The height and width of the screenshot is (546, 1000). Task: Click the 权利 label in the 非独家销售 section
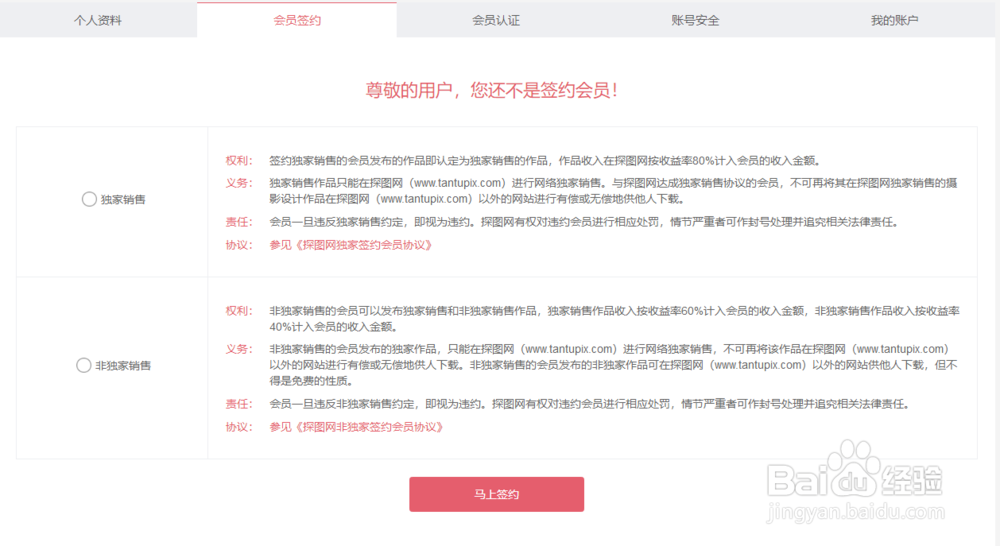click(239, 311)
